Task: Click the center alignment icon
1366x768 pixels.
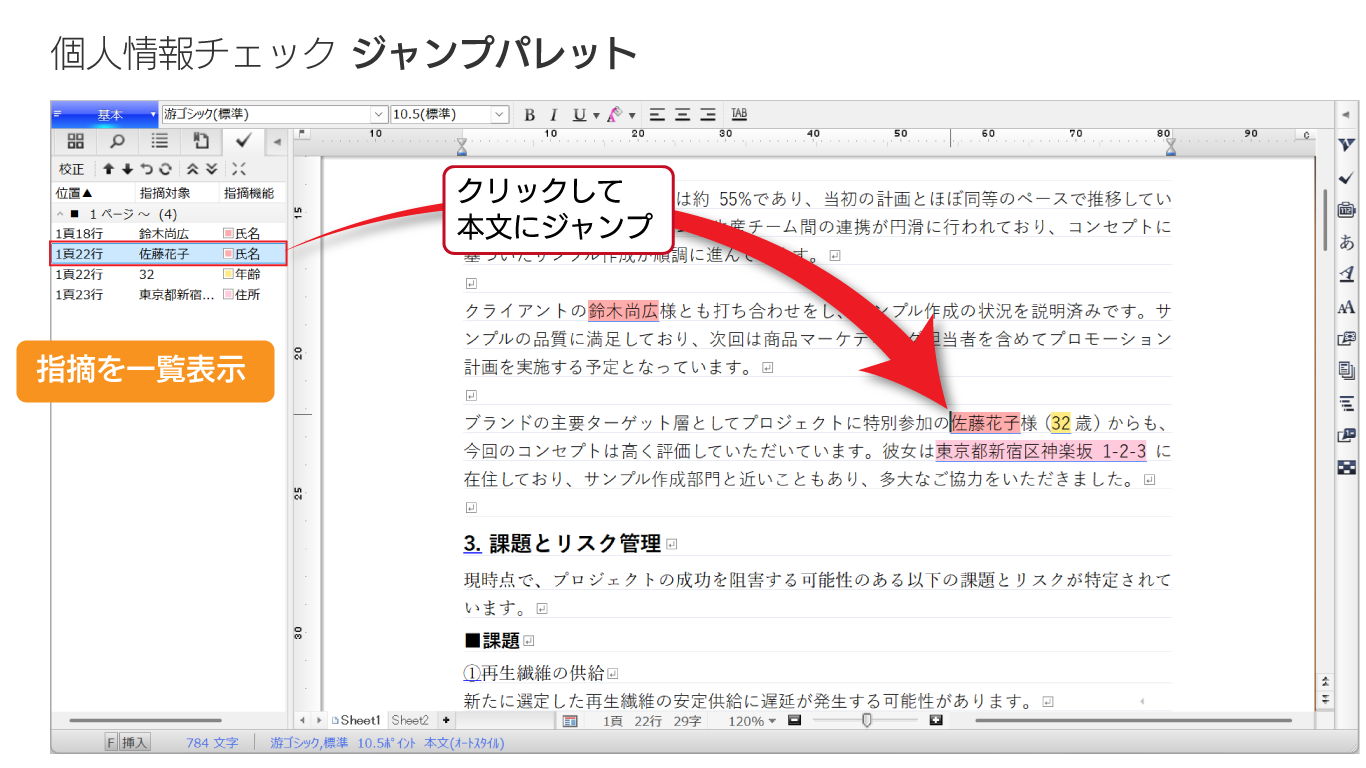Action: click(683, 115)
